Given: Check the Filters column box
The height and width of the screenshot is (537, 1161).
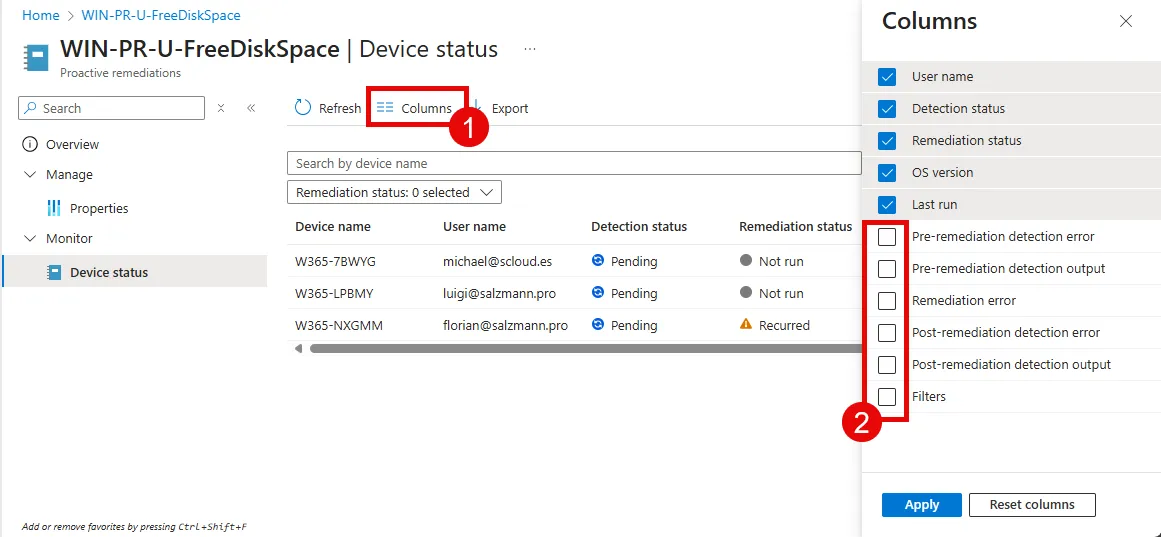Looking at the screenshot, I should (x=886, y=396).
